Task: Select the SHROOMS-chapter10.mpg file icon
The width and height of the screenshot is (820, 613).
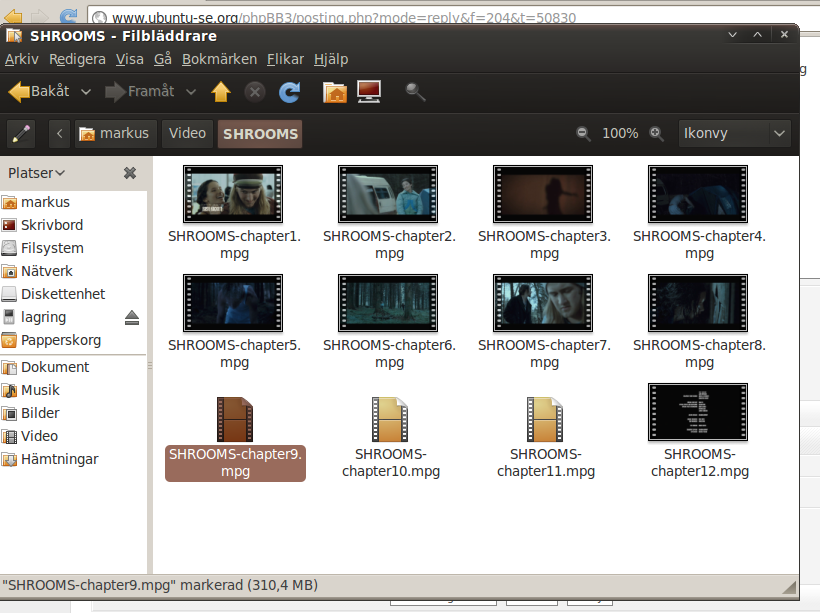Action: point(390,419)
